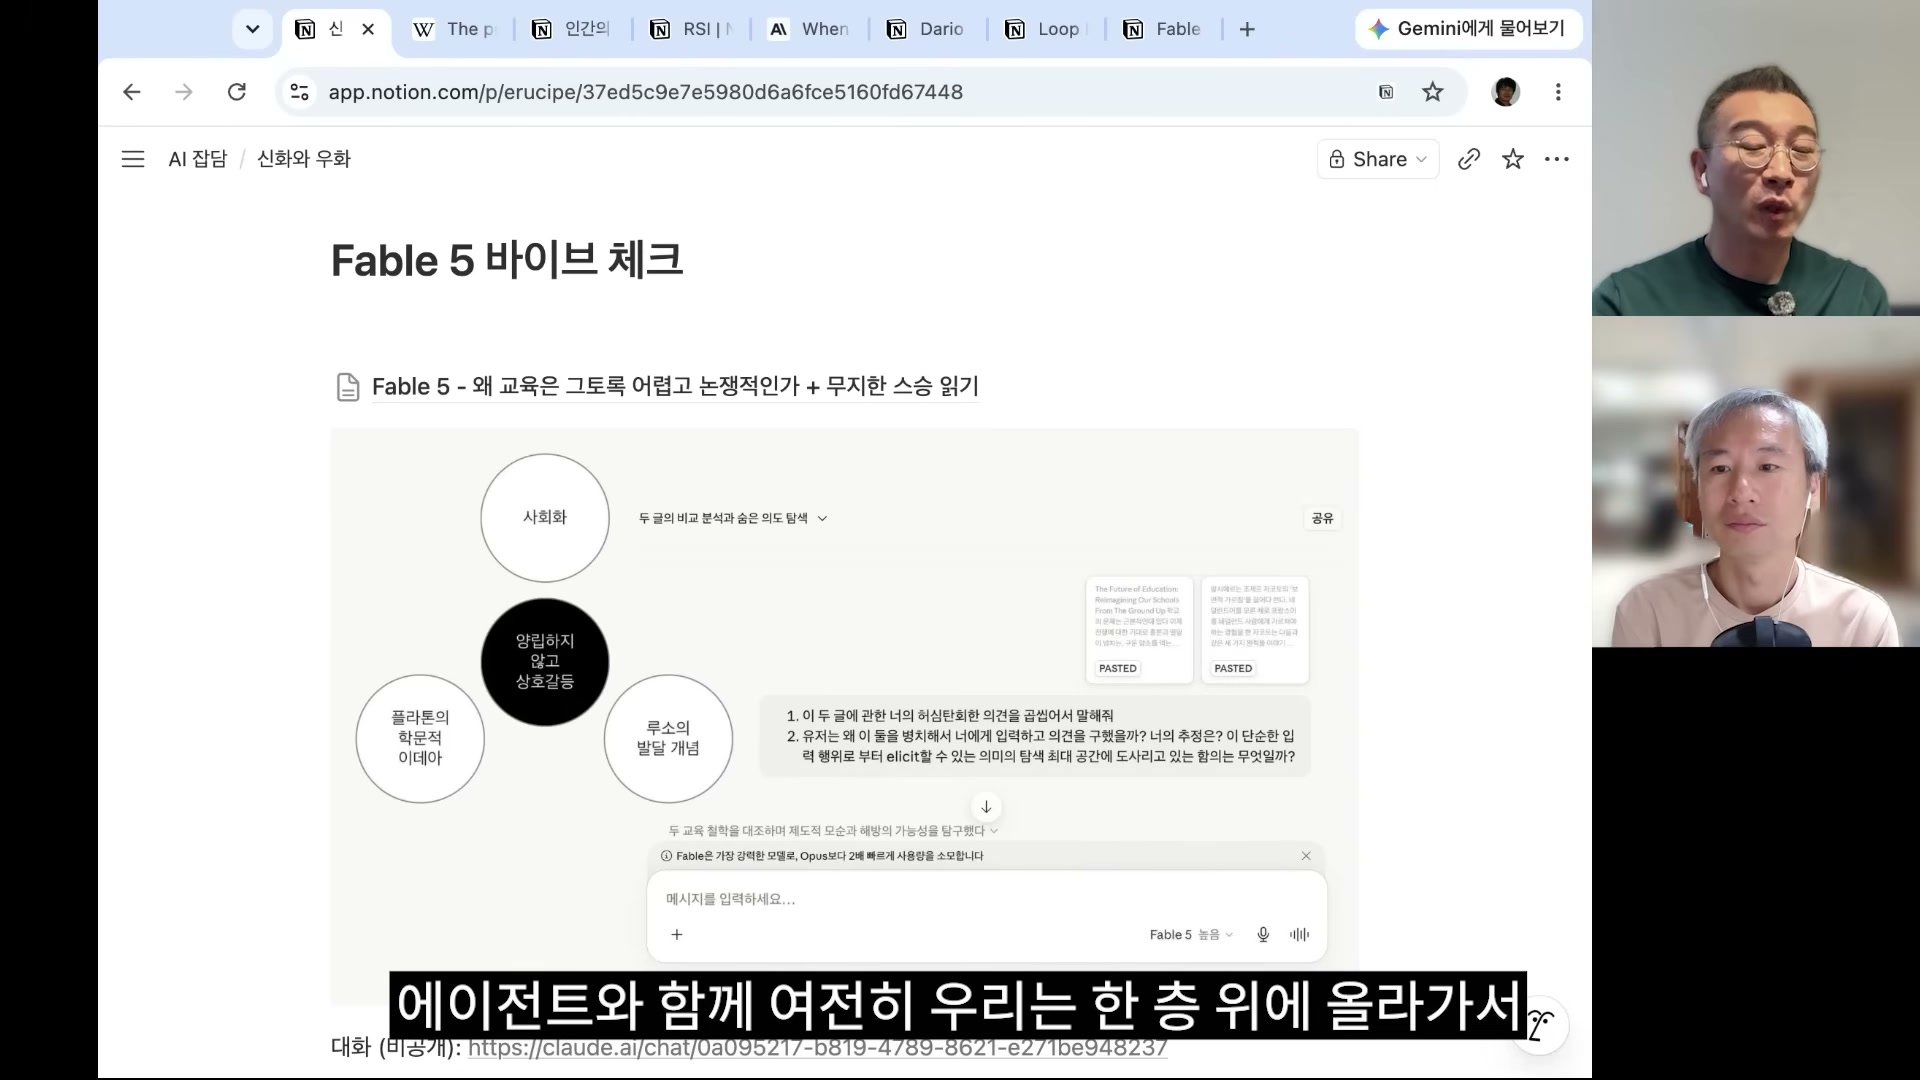
Task: Click the '루소의 발달 개념' circle
Action: (668, 738)
